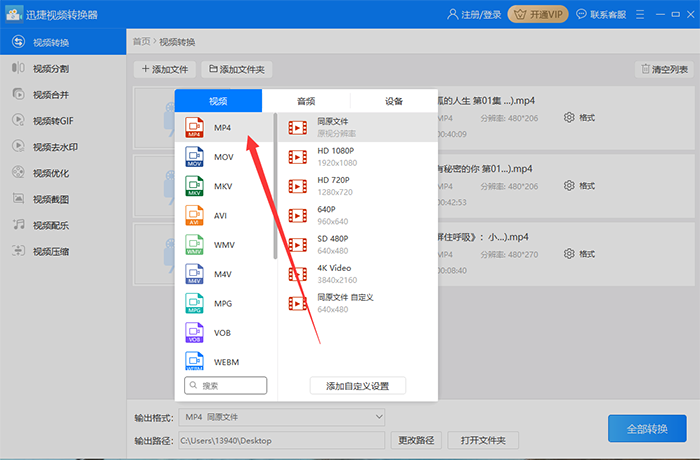Pick the AVI format icon
Screen dimensions: 700x460
click(194, 215)
